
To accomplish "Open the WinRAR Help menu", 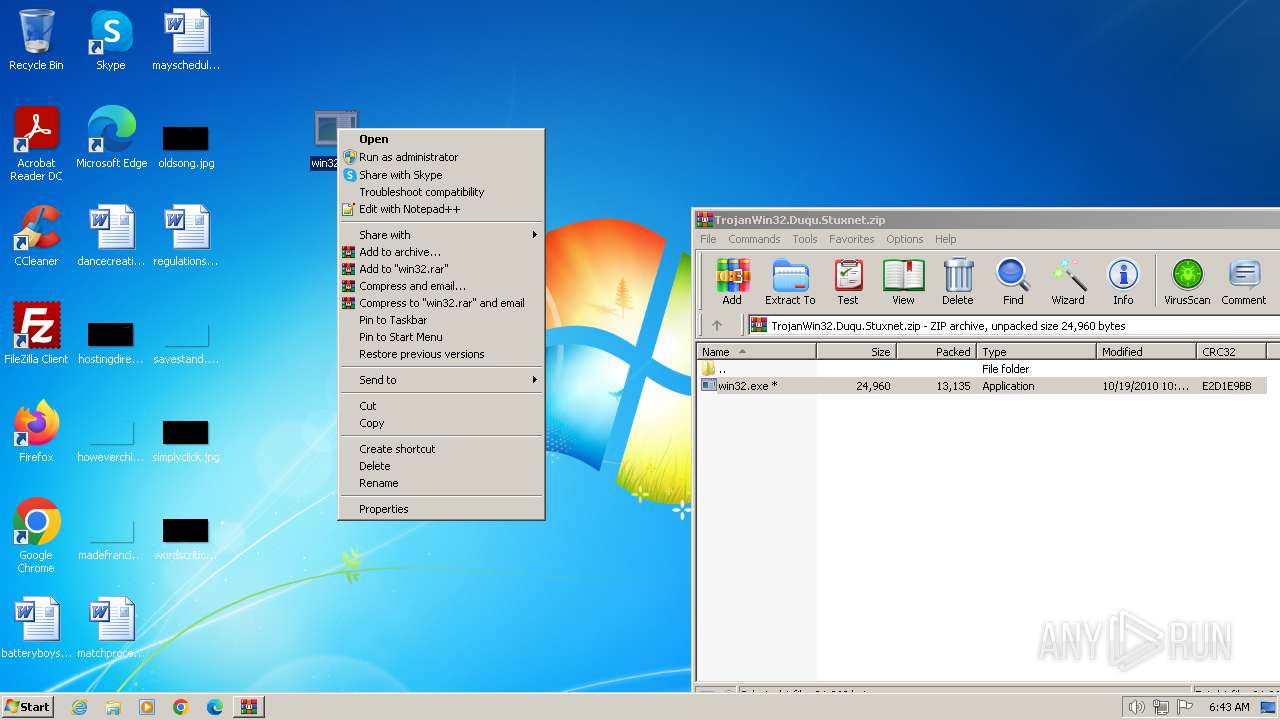I will (945, 239).
